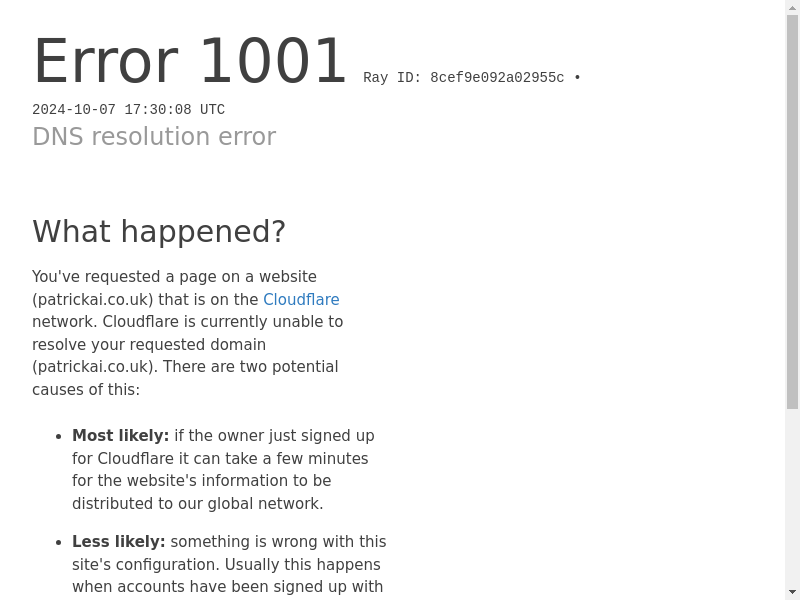The height and width of the screenshot is (600, 800).
Task: Click the bold Less likely: label
Action: 118,541
